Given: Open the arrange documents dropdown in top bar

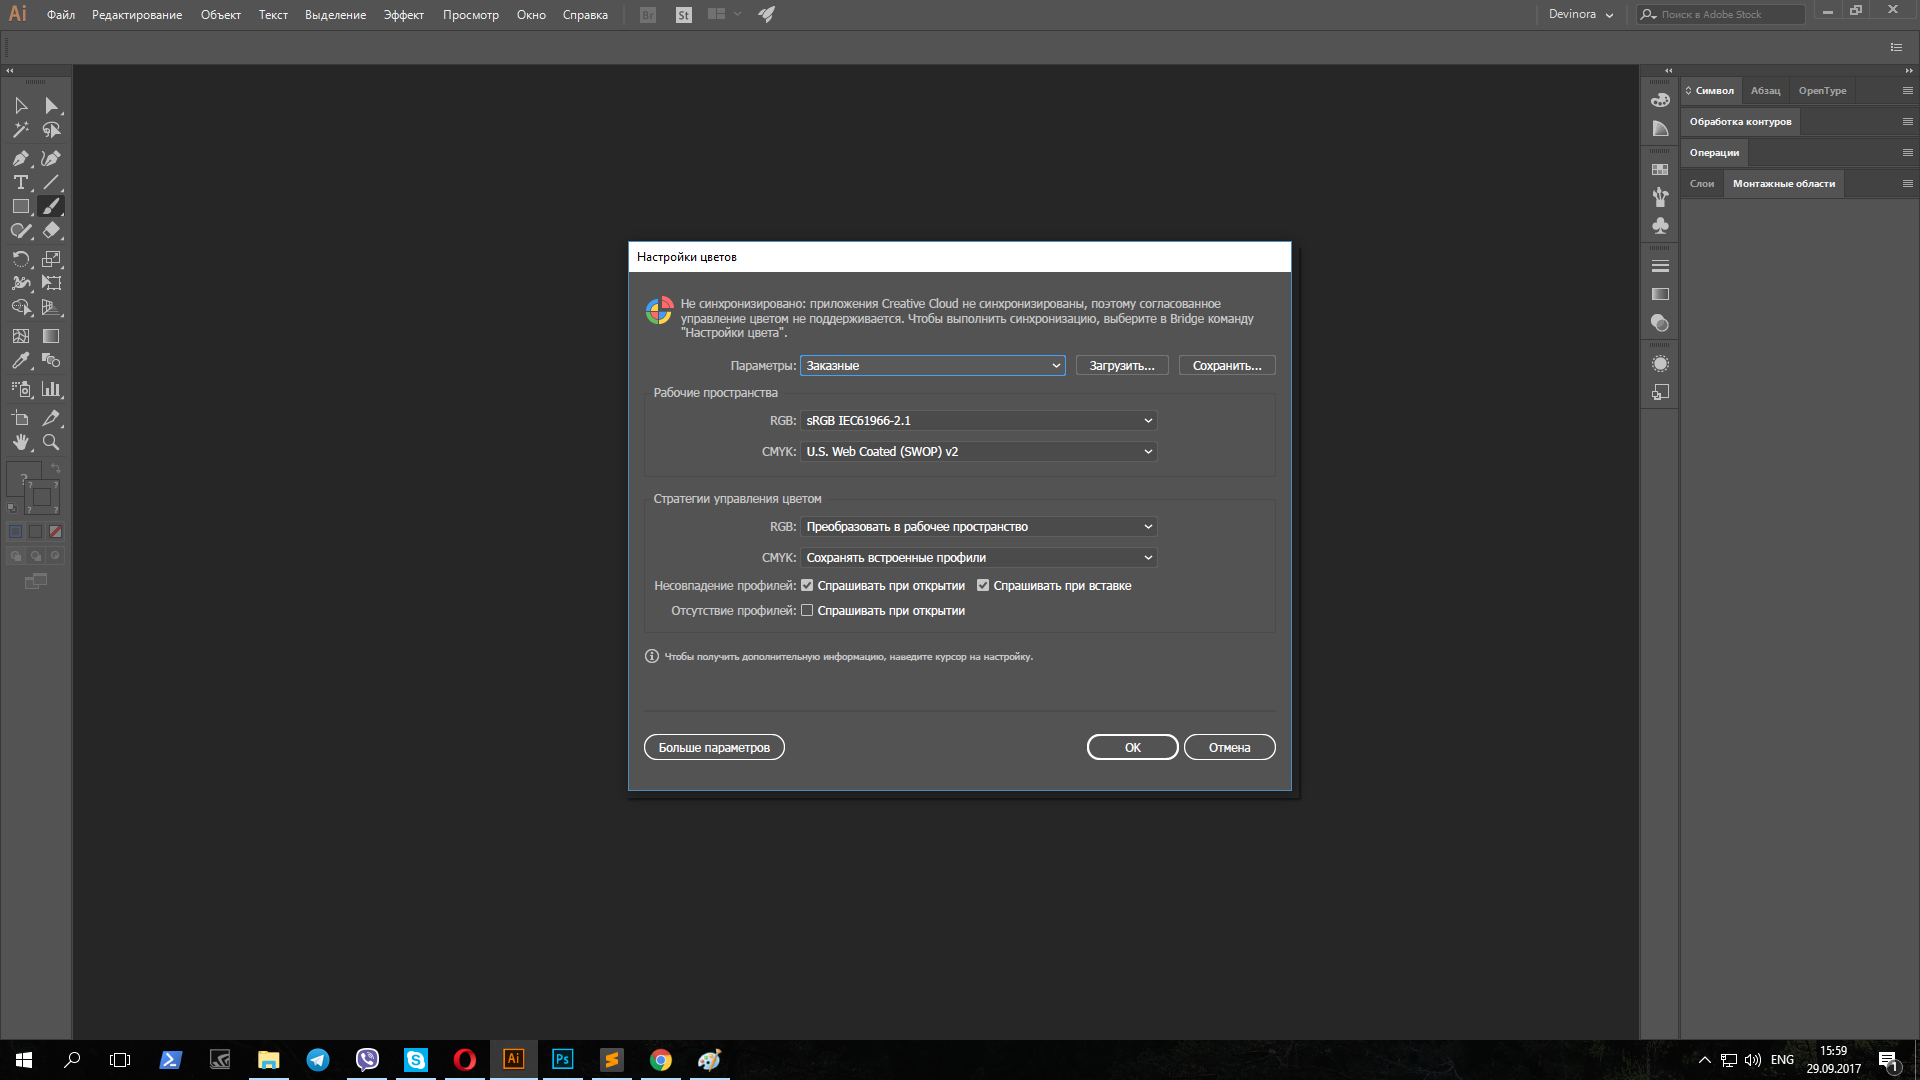Looking at the screenshot, I should point(724,14).
